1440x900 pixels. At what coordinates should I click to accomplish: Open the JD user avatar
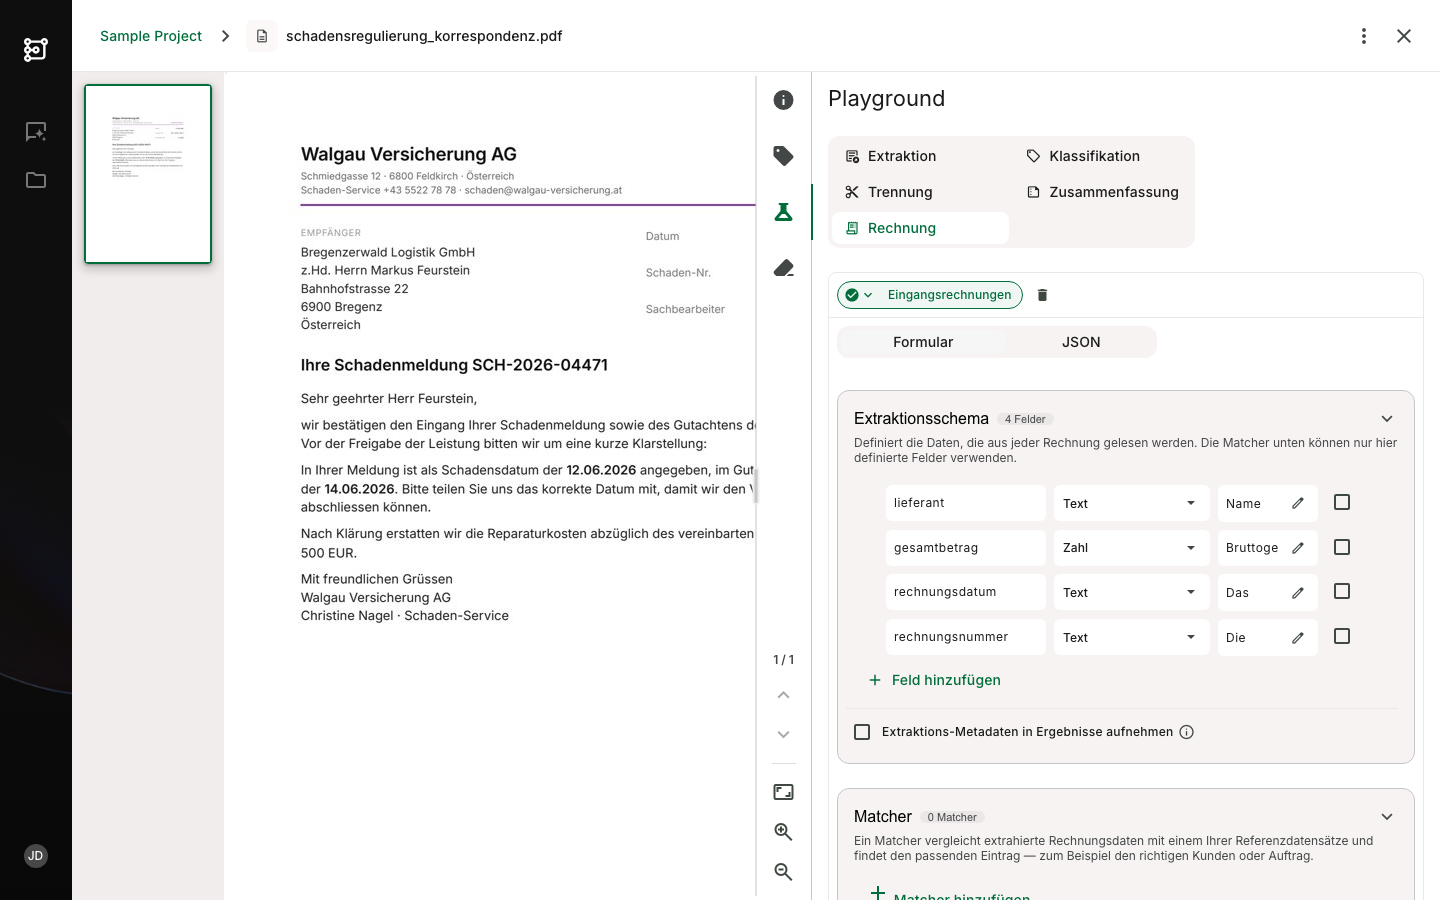click(36, 856)
